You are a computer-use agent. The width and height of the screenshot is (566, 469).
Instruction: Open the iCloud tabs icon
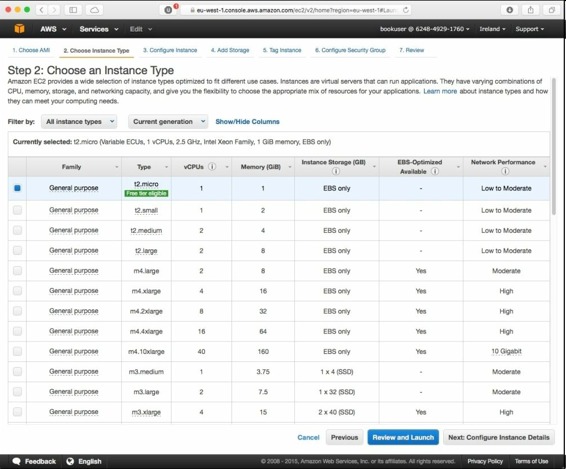(x=95, y=10)
